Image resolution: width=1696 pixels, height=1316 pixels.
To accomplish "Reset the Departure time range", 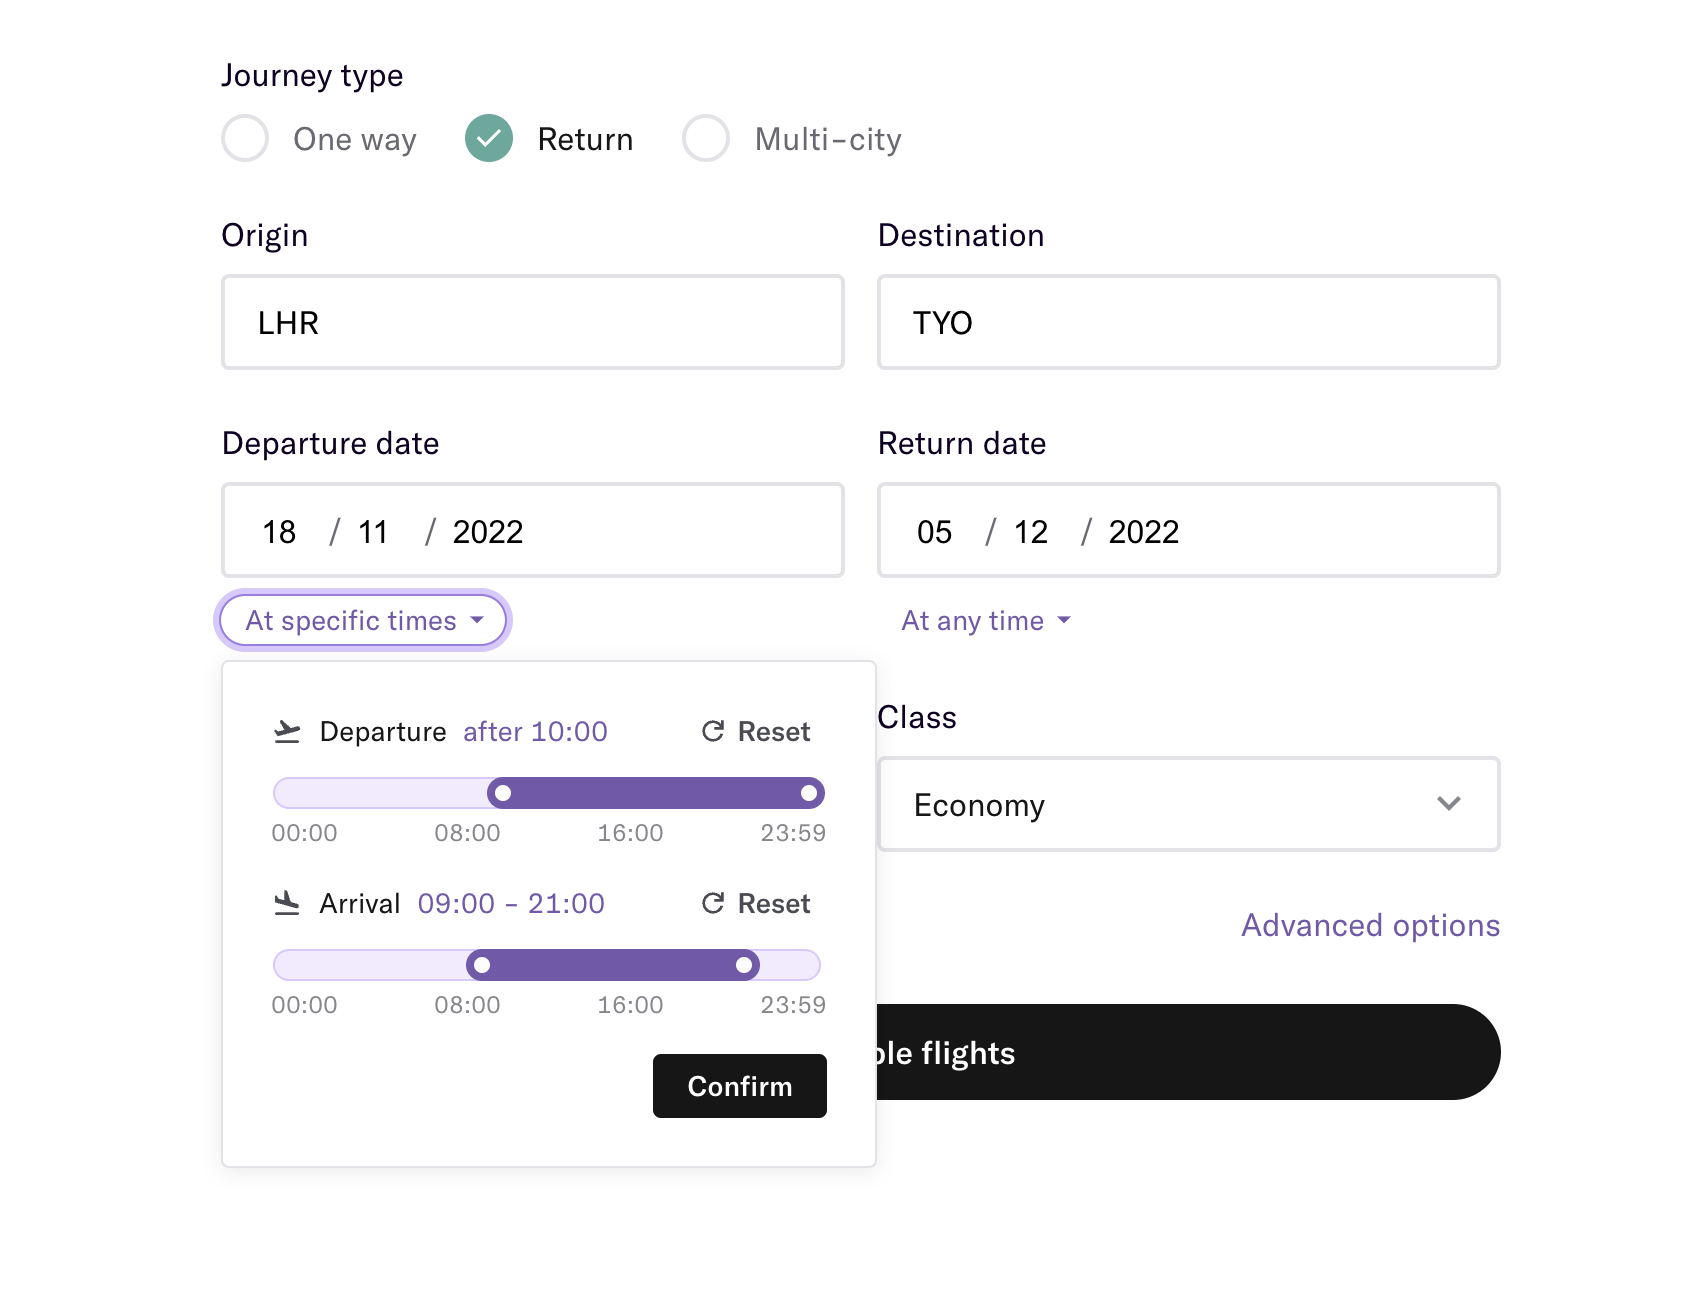I will (756, 732).
